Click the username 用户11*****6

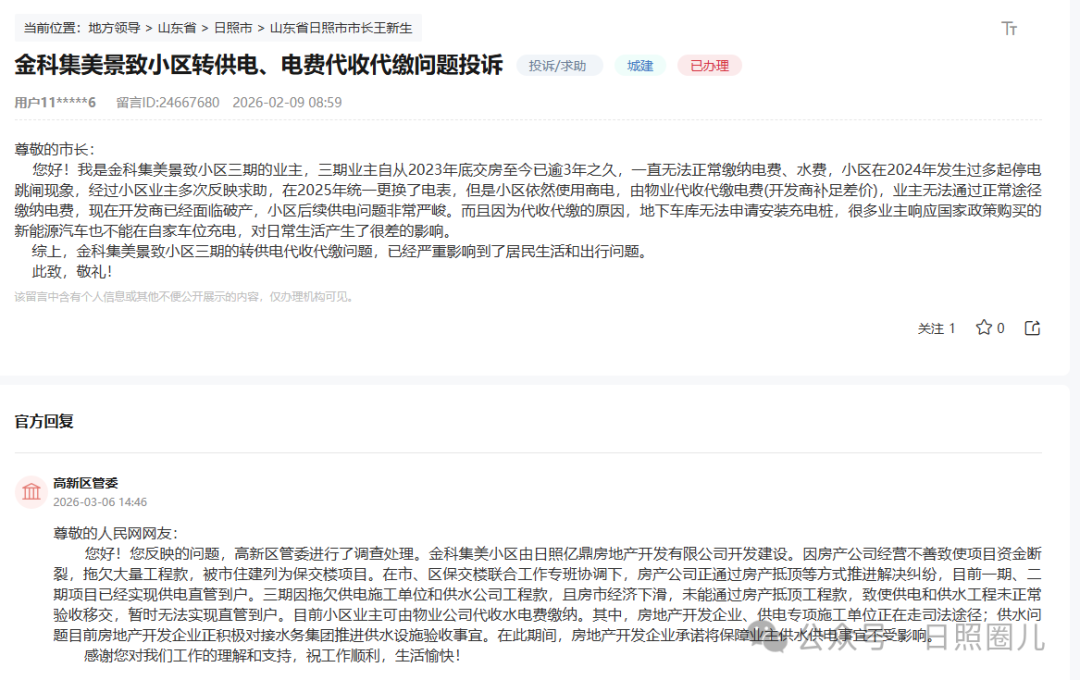55,103
